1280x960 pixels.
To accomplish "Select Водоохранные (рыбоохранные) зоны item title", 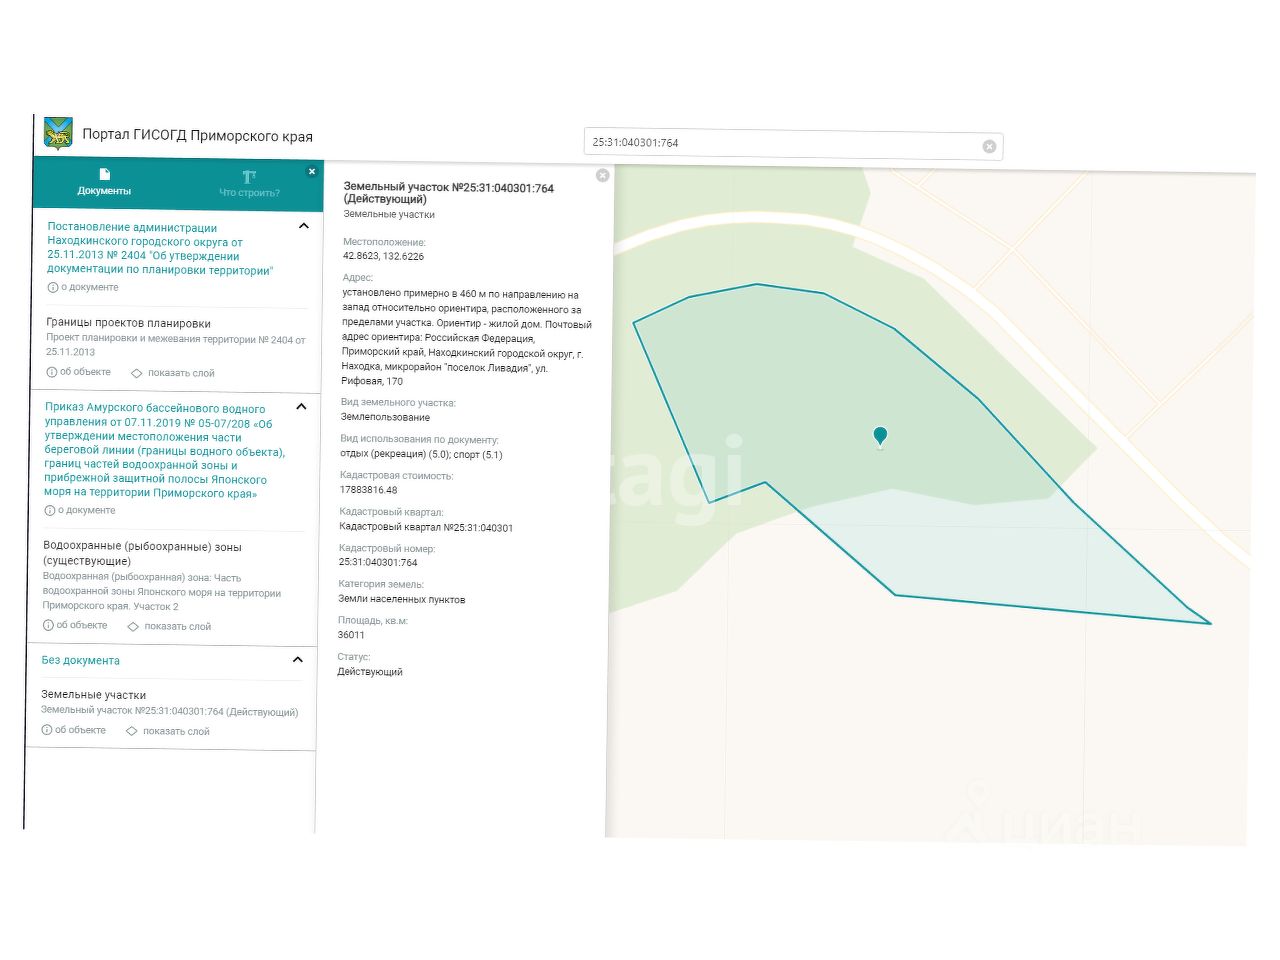I will point(142,554).
